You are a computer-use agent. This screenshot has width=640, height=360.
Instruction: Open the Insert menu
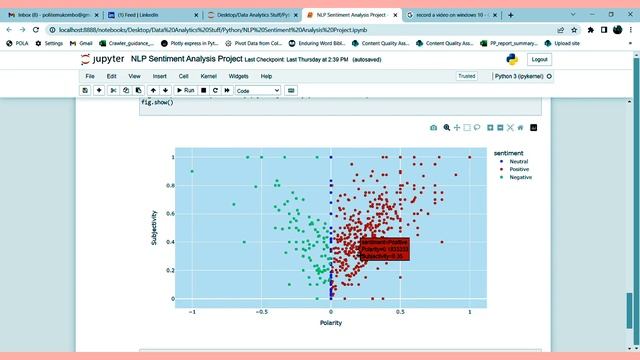tap(160, 76)
